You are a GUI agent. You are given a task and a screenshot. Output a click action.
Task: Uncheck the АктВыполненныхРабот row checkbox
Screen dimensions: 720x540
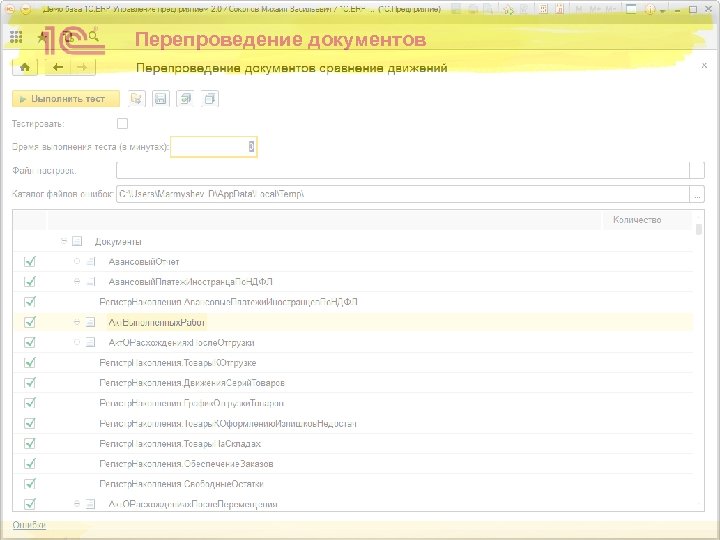pyautogui.click(x=30, y=322)
